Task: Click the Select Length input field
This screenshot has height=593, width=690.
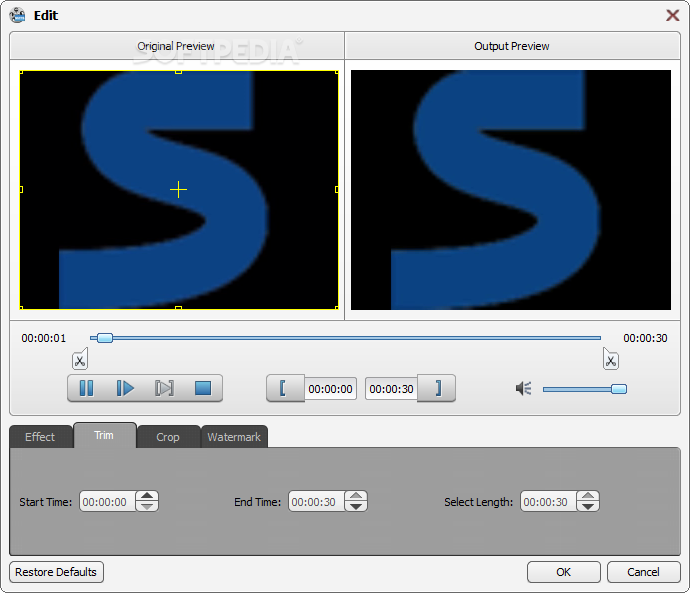Action: tap(549, 502)
